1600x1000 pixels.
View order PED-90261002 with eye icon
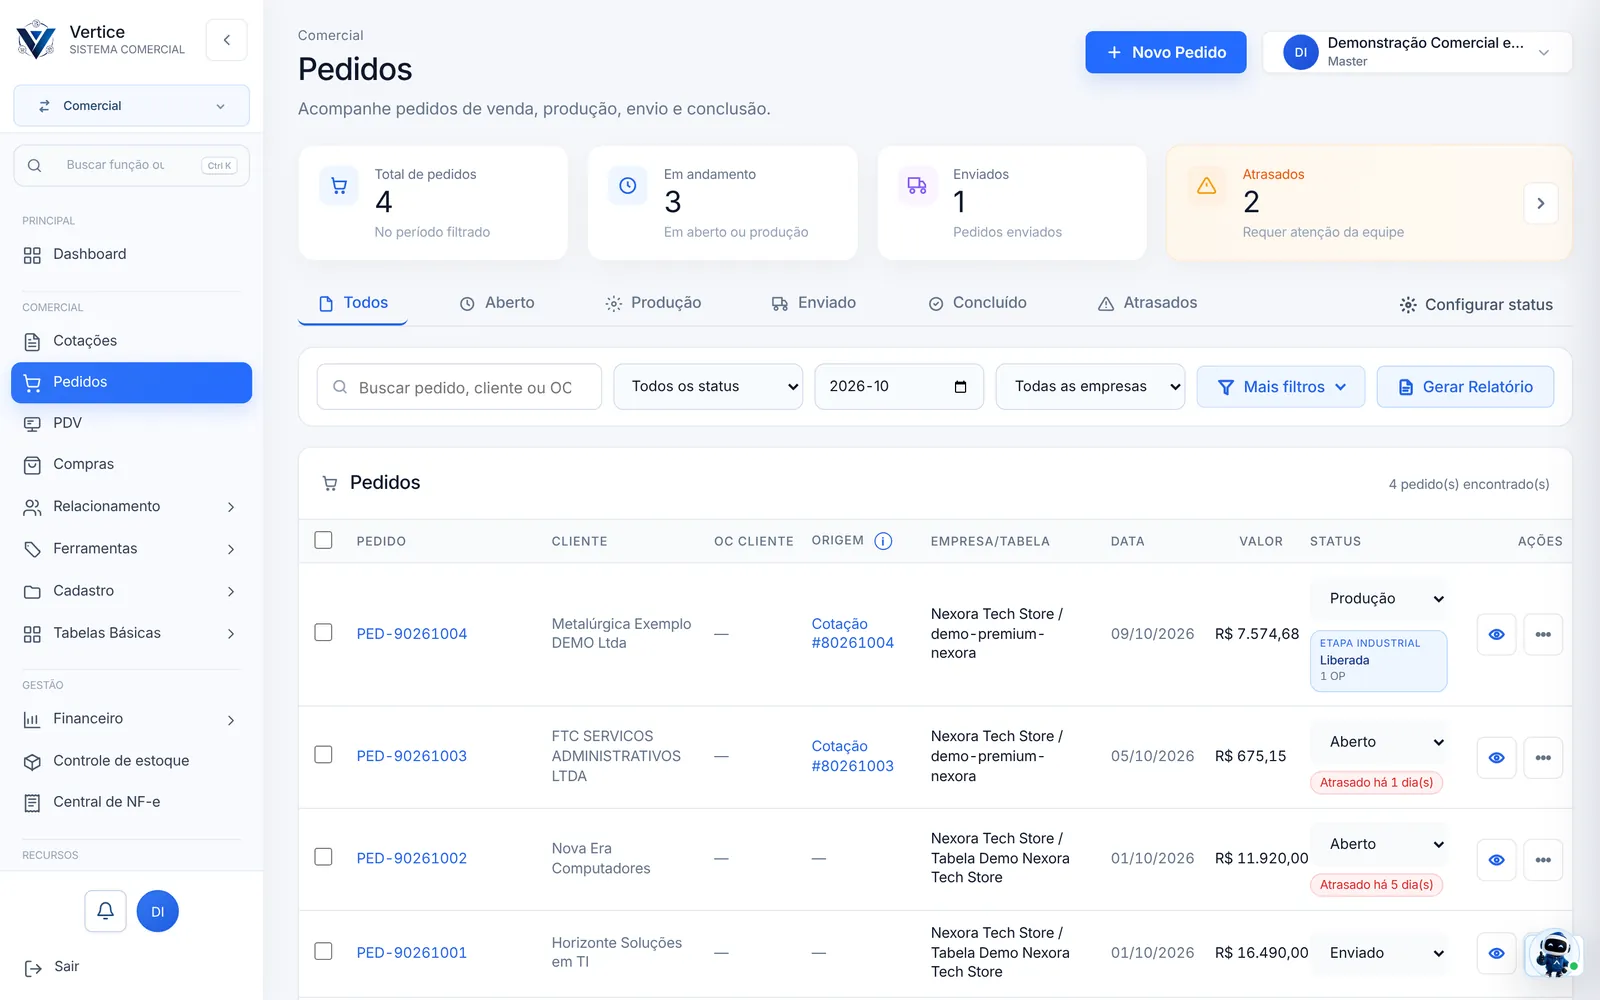1496,860
